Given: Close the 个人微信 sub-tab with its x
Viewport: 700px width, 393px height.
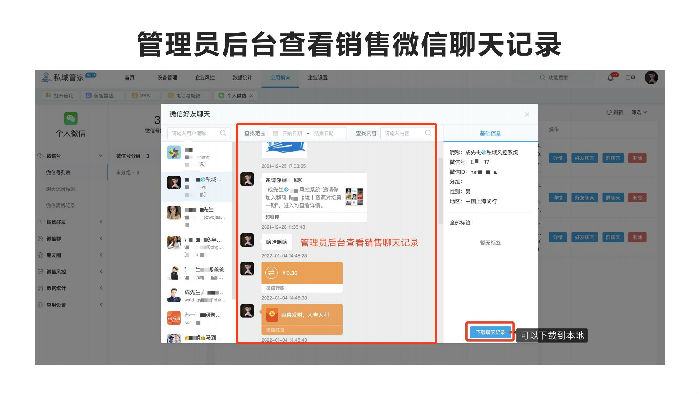Looking at the screenshot, I should tap(251, 96).
